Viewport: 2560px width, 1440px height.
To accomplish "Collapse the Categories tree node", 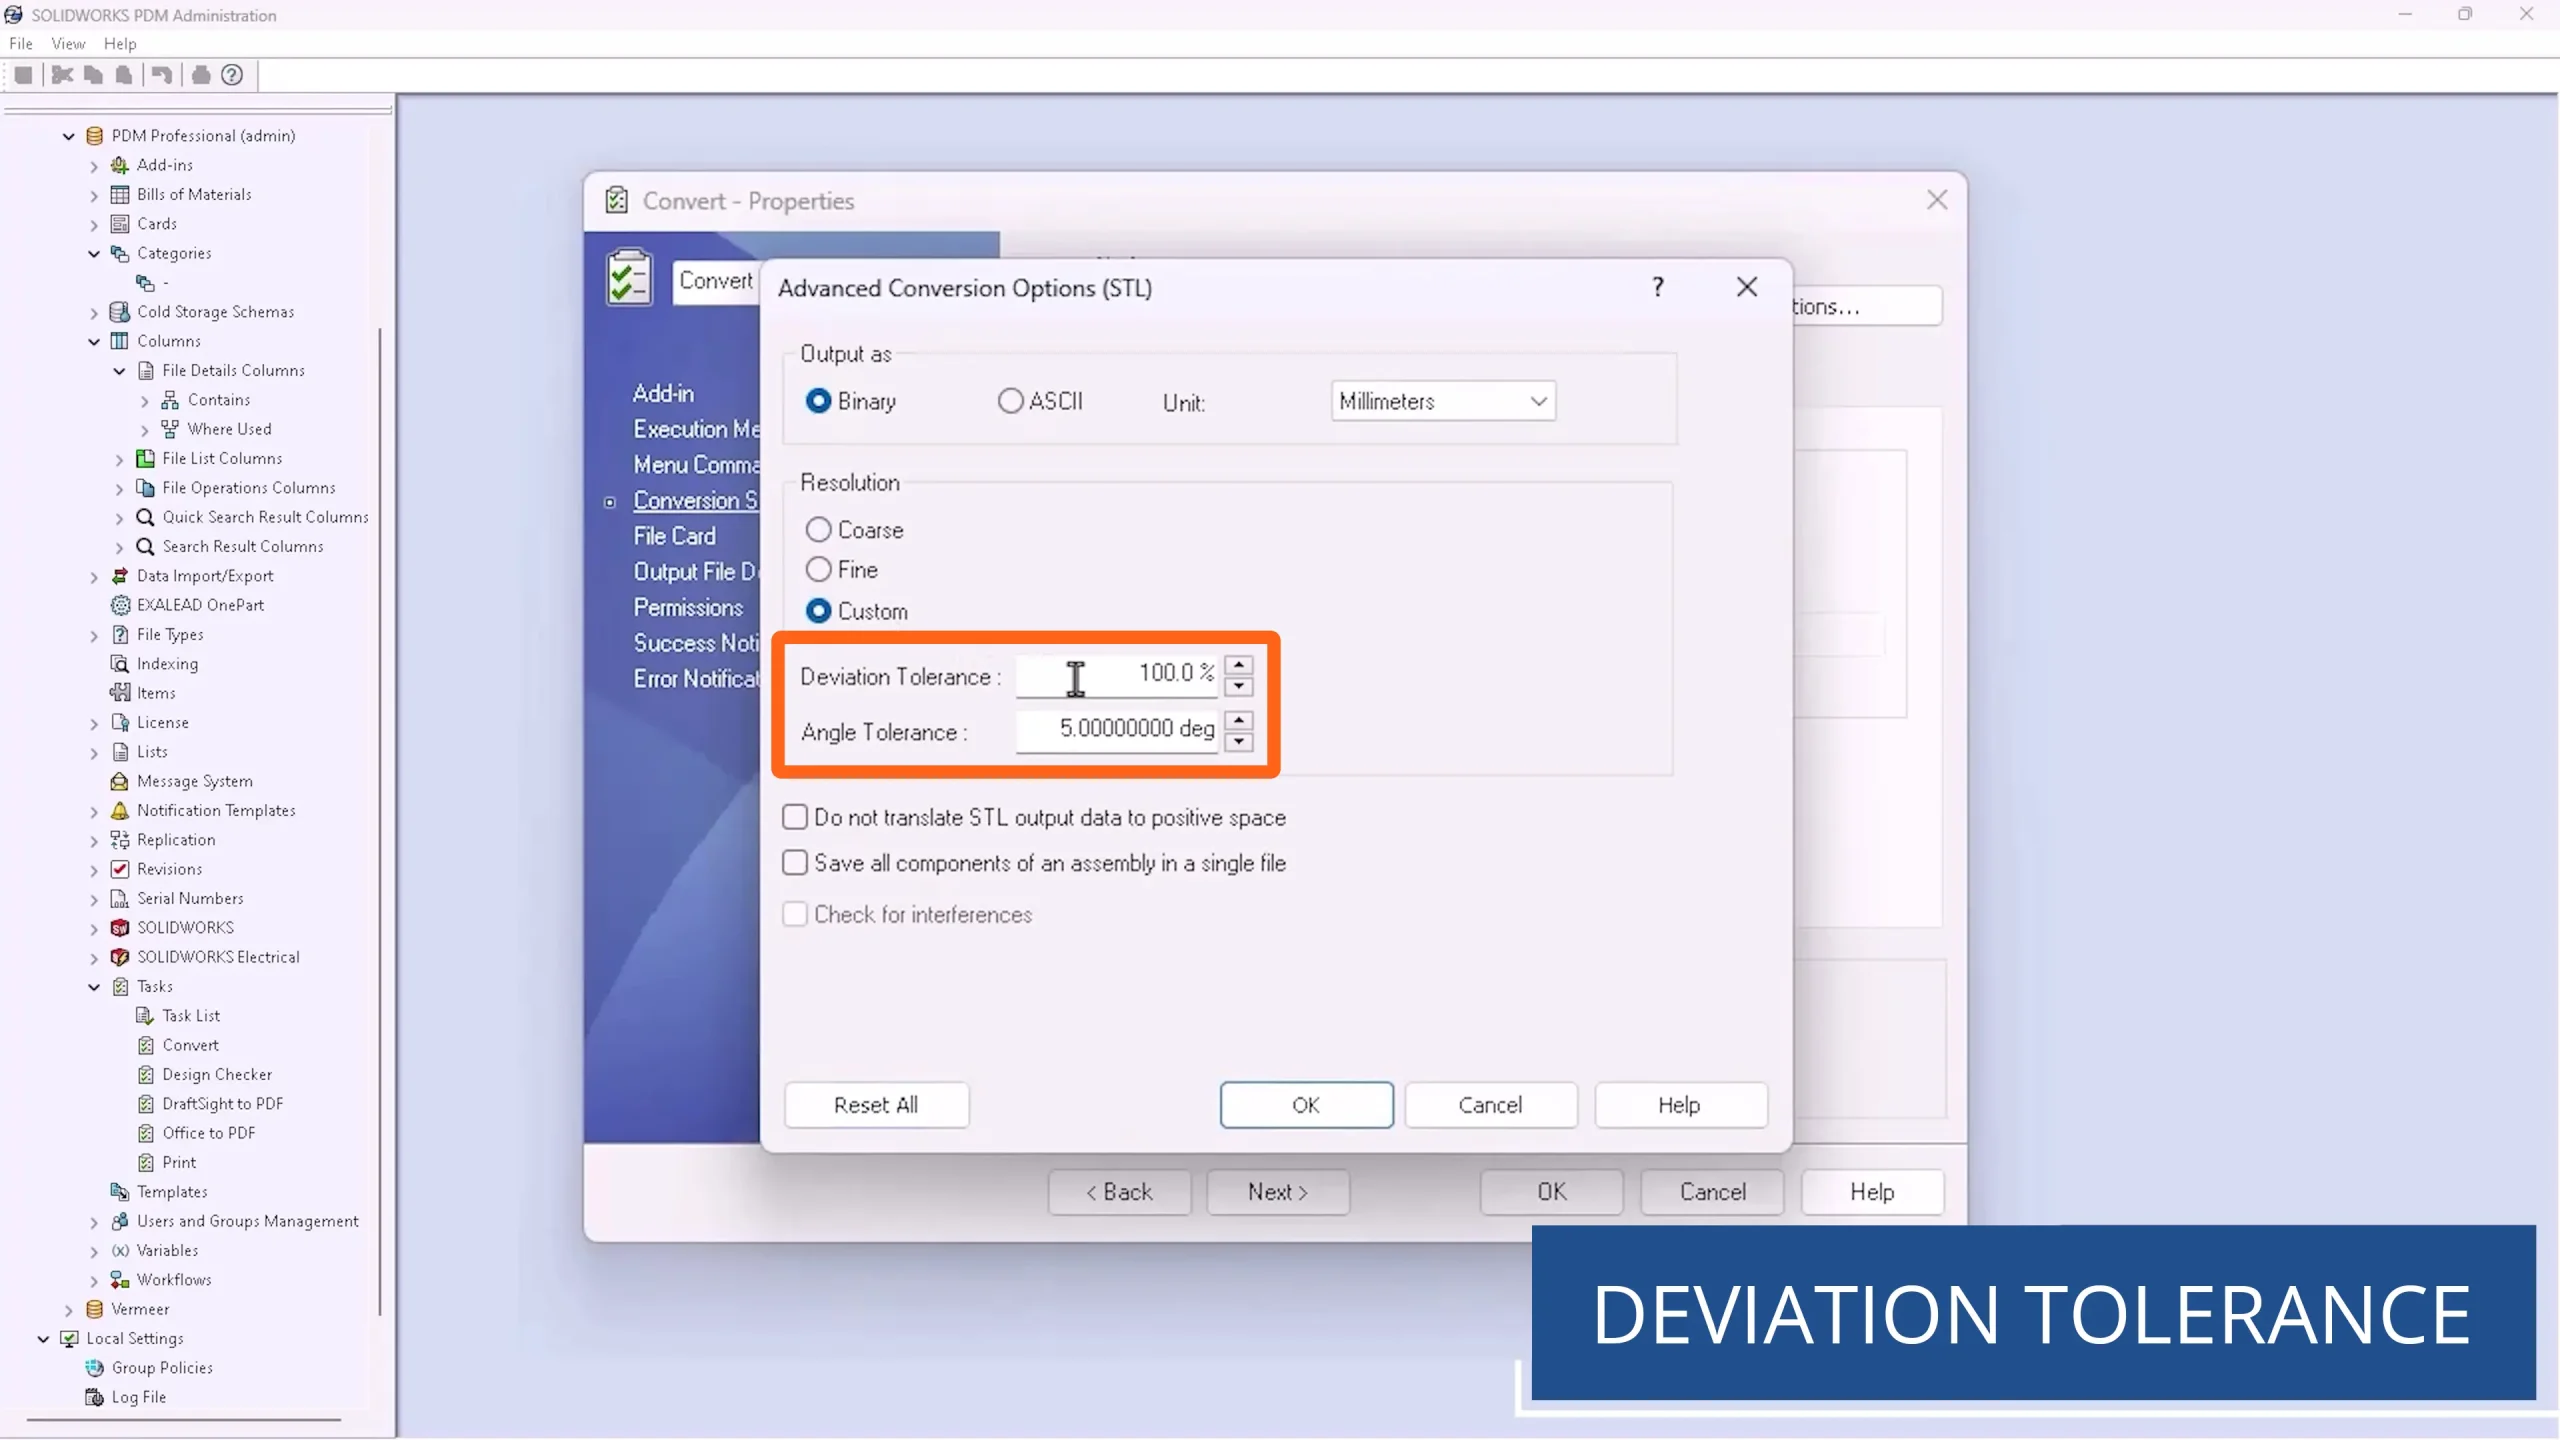I will [94, 253].
